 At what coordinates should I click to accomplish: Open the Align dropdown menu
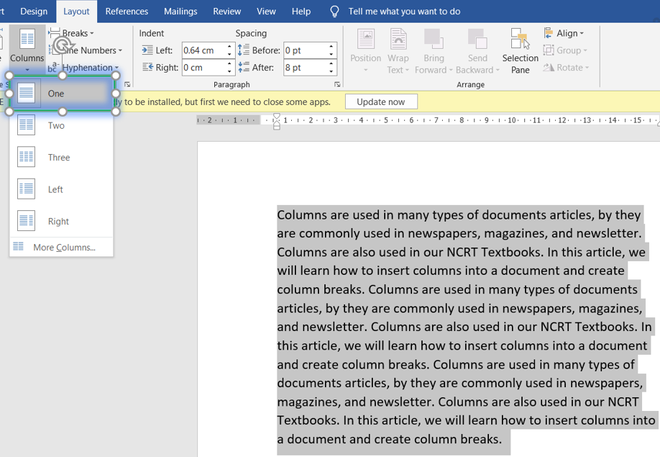click(x=567, y=33)
